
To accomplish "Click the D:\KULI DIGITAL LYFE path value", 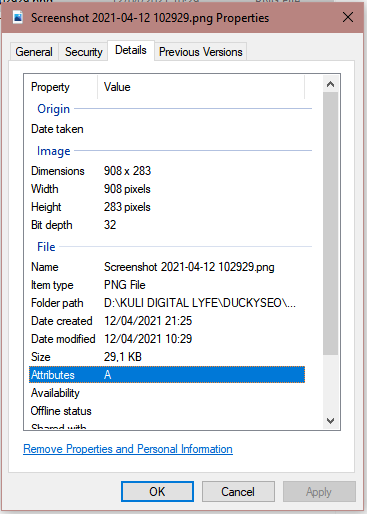I will tap(200, 303).
